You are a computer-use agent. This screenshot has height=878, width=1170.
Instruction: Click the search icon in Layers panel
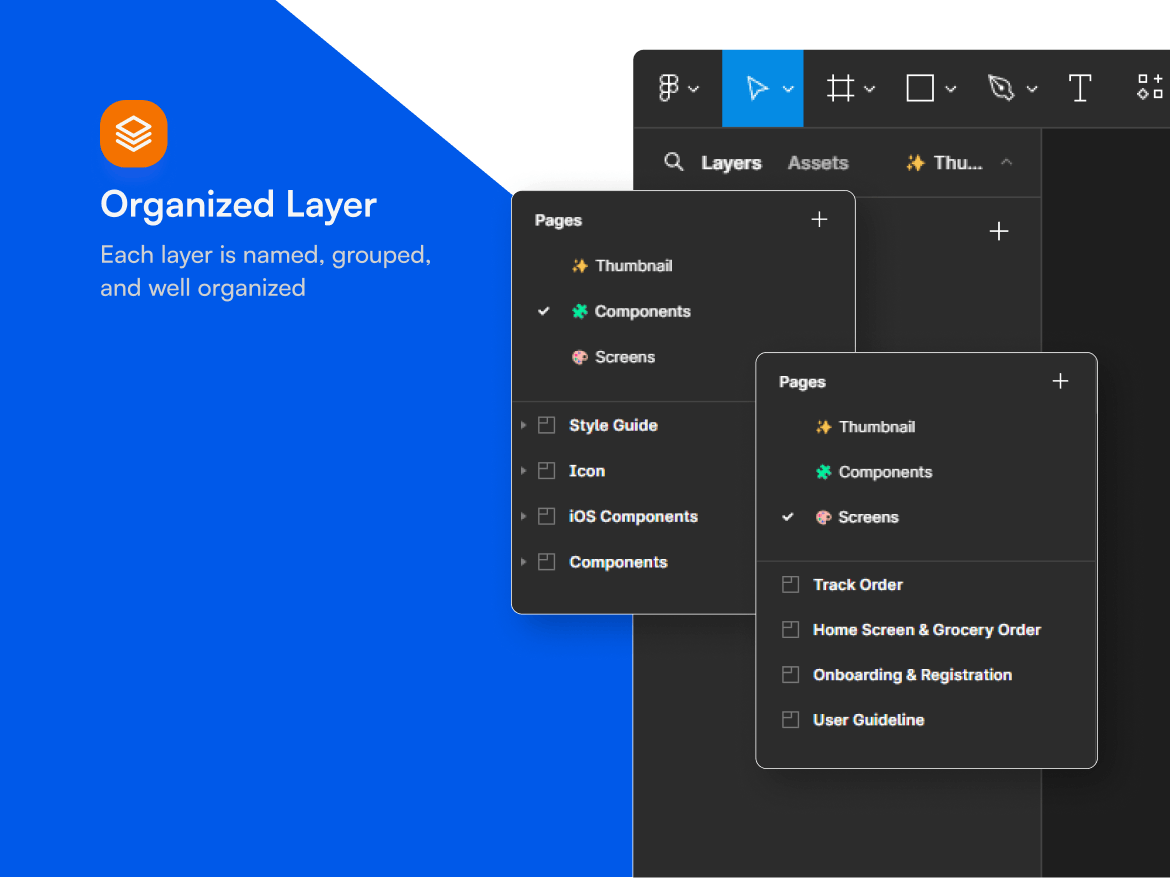[675, 162]
